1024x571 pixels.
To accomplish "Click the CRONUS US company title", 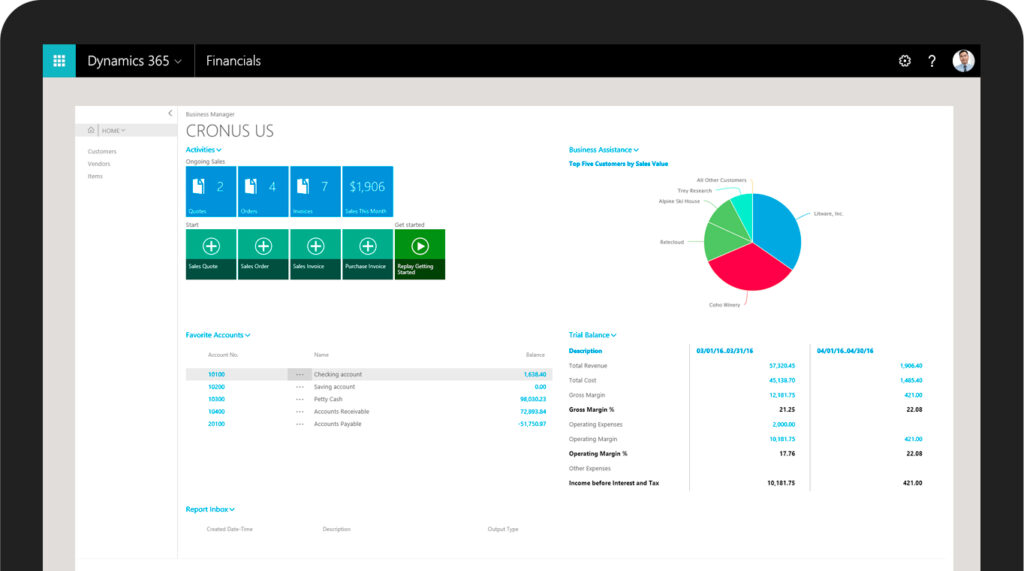I will (x=229, y=131).
